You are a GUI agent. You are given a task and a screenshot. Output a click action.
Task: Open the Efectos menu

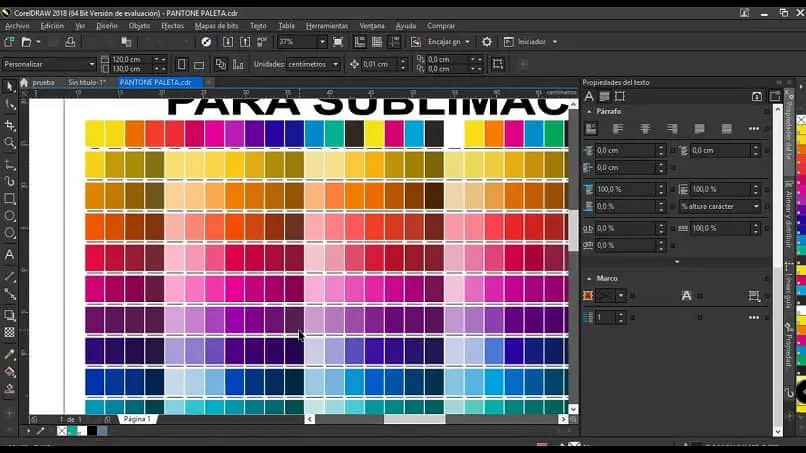click(x=172, y=25)
